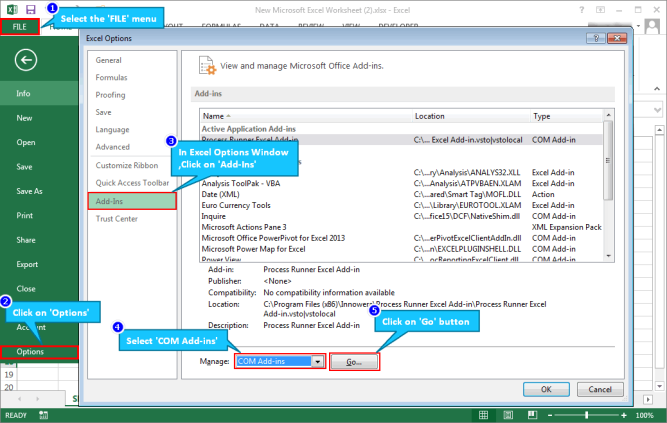Click the zoom out minus button

[x=550, y=415]
